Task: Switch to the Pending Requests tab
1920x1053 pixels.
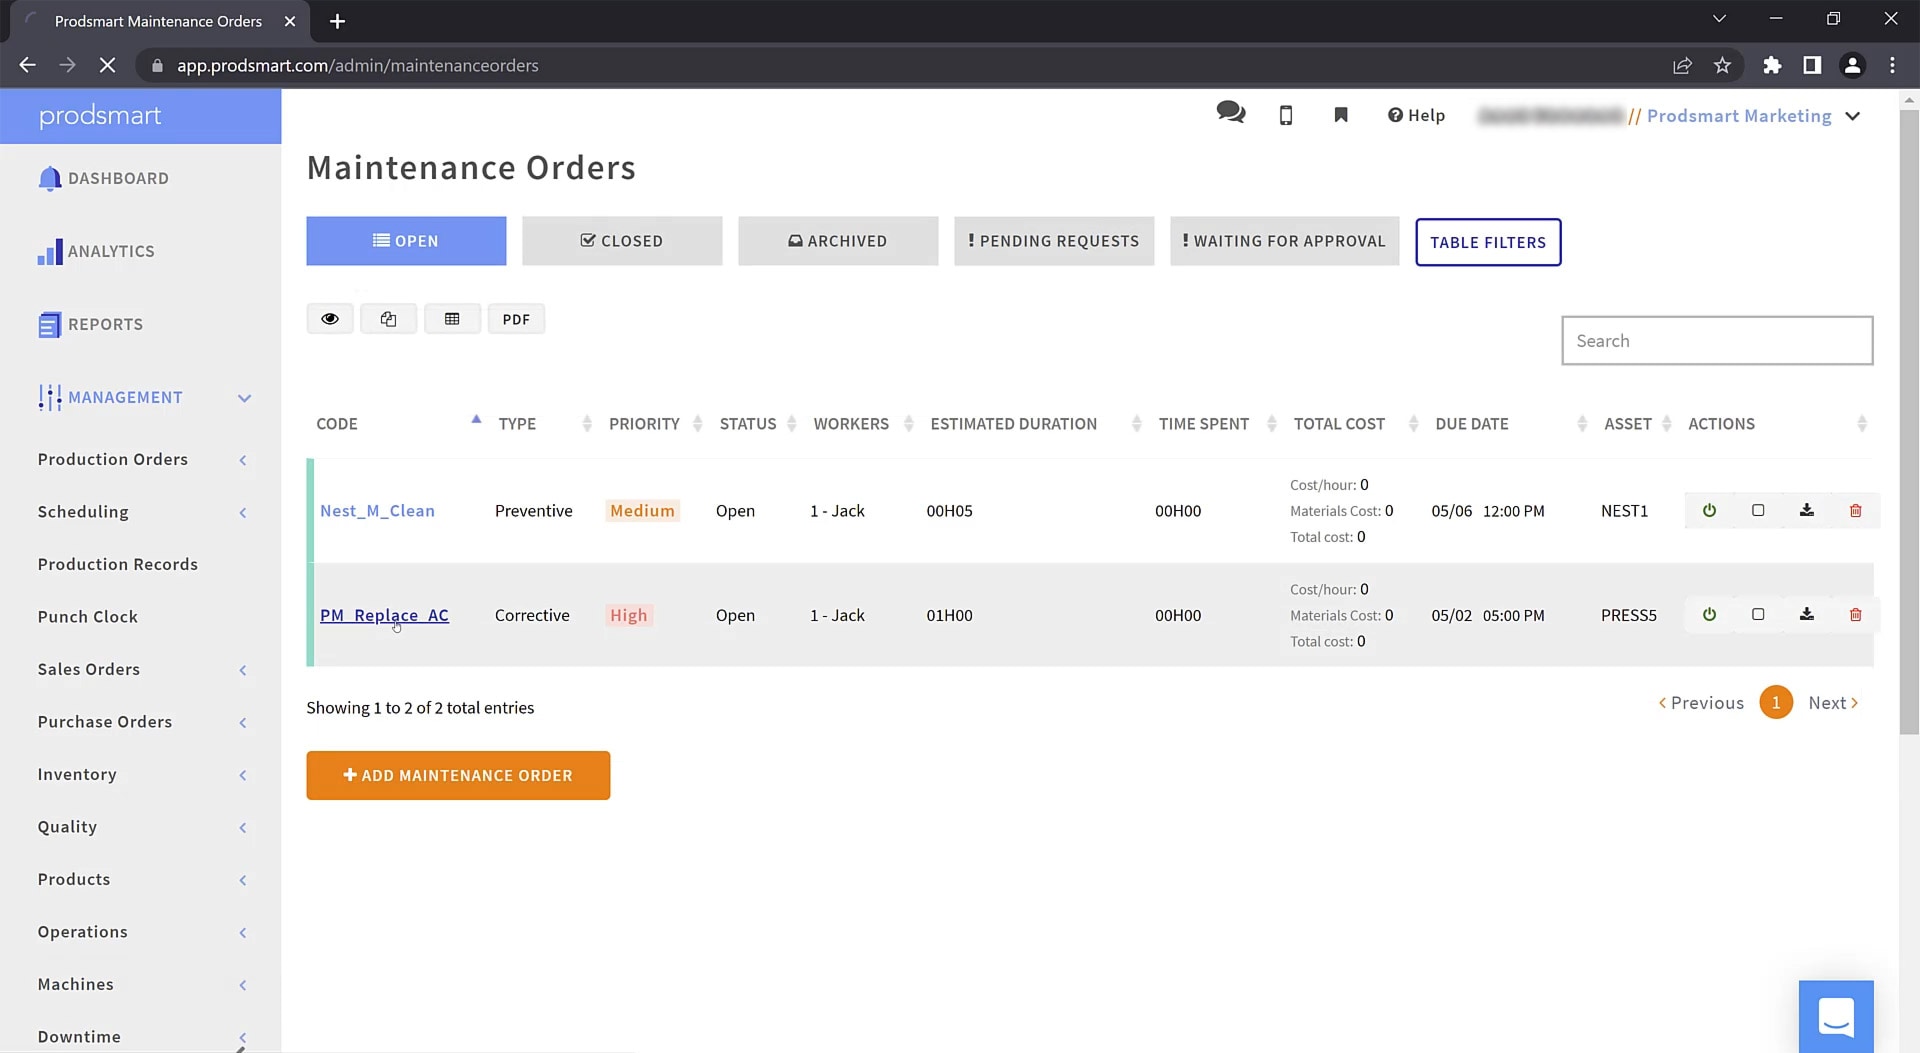Action: tap(1053, 241)
